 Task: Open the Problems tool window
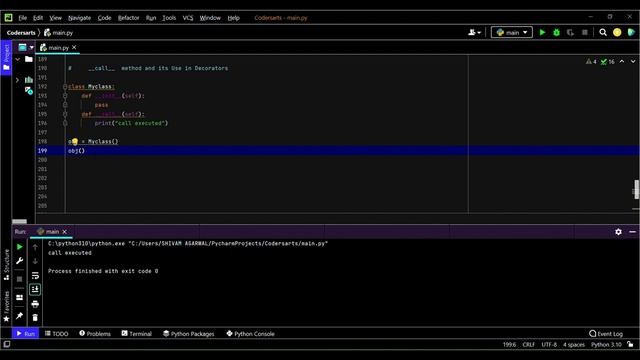[x=95, y=333]
